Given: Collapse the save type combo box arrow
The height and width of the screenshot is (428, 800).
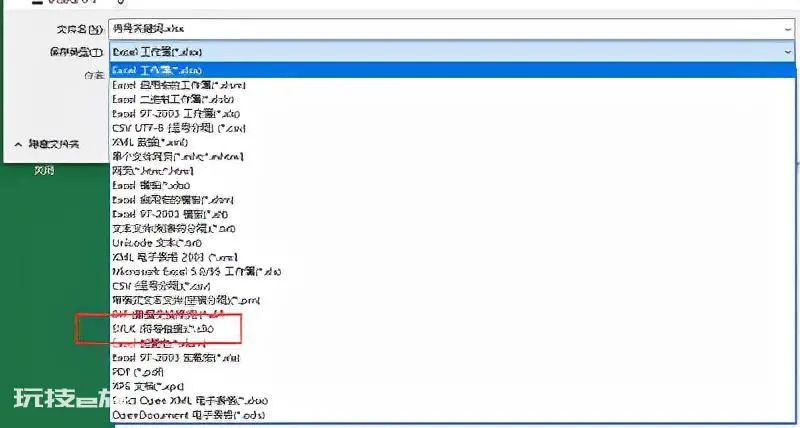Looking at the screenshot, I should [x=788, y=52].
